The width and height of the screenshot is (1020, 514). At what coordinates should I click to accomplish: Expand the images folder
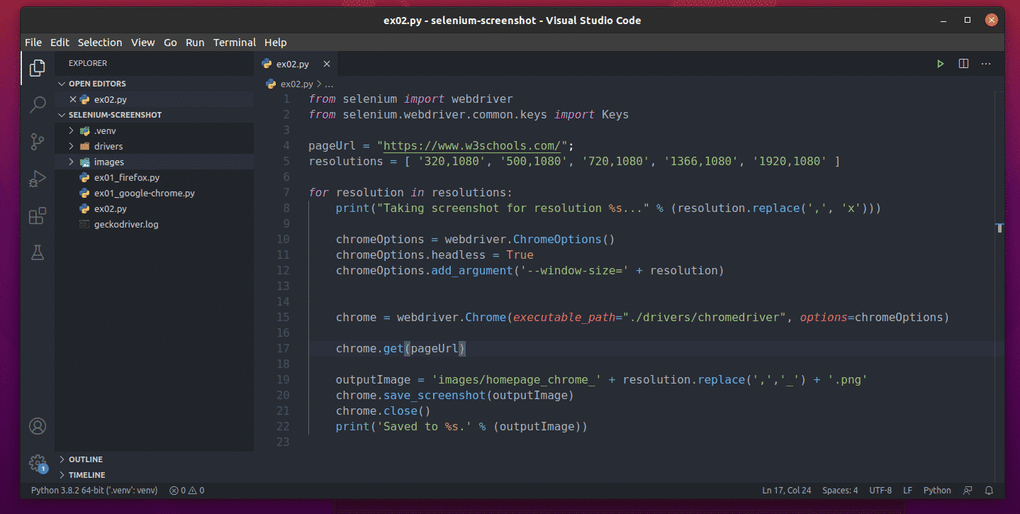(x=71, y=162)
